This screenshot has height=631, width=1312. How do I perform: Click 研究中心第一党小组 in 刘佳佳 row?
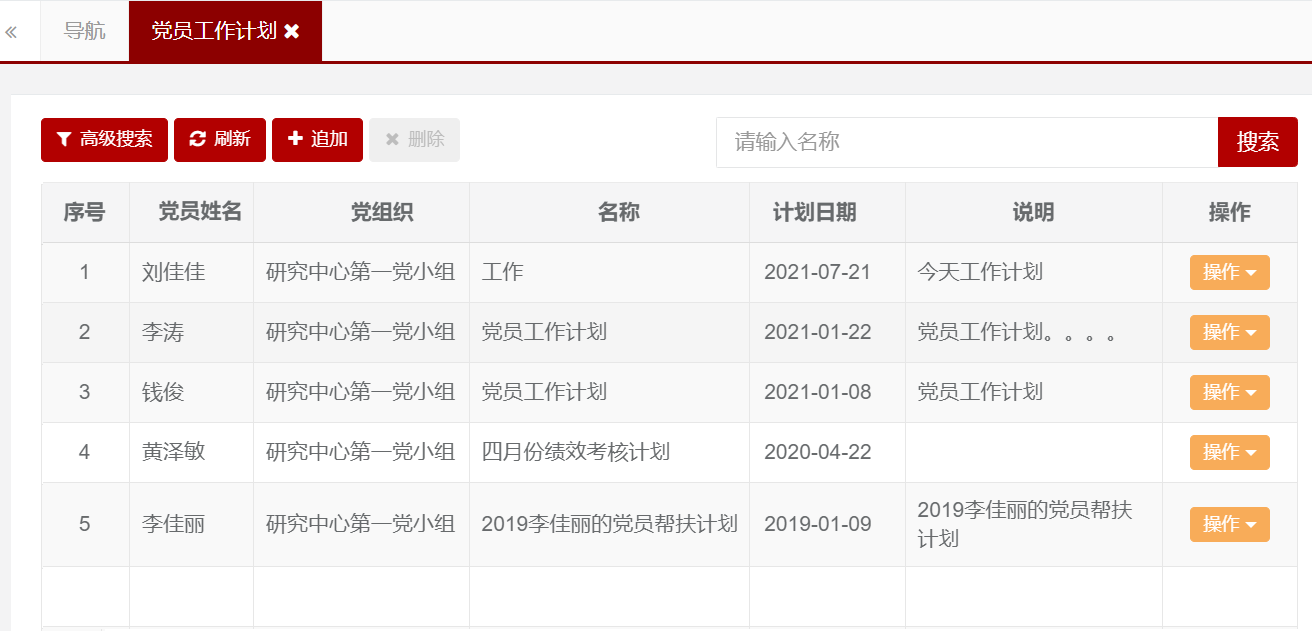coord(361,272)
